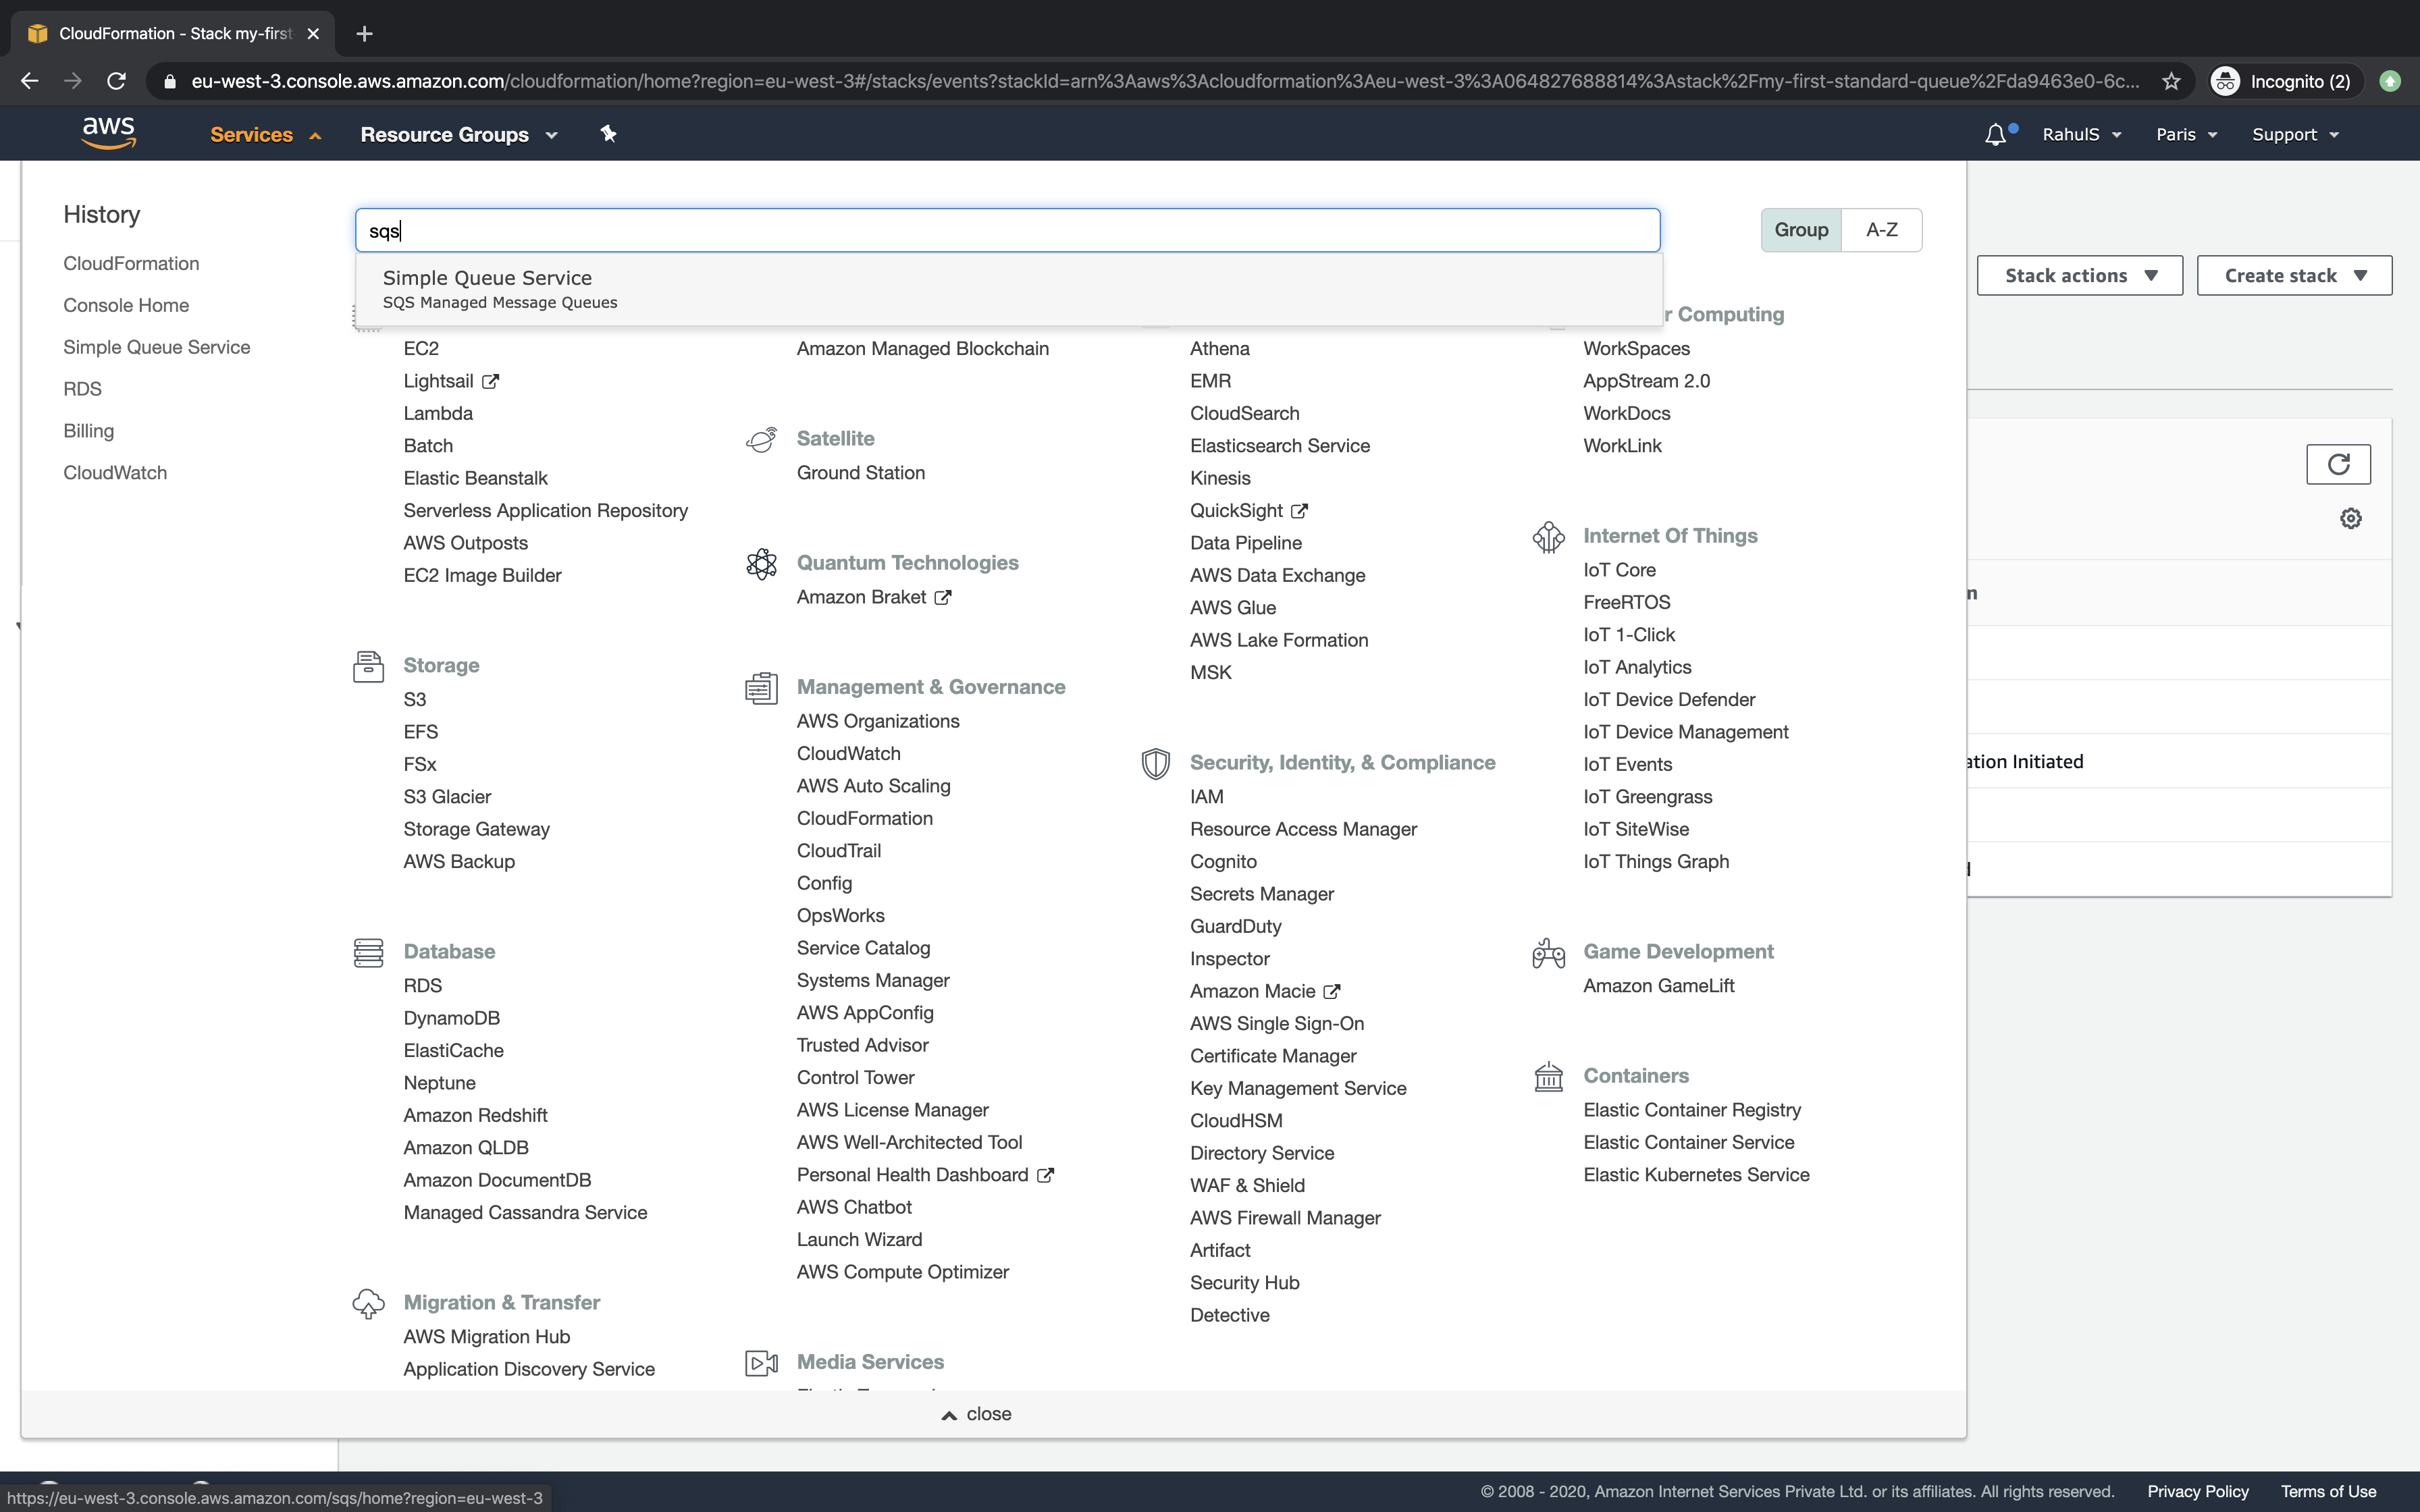Click the notification bell icon
The height and width of the screenshot is (1512, 2420).
tap(1996, 133)
